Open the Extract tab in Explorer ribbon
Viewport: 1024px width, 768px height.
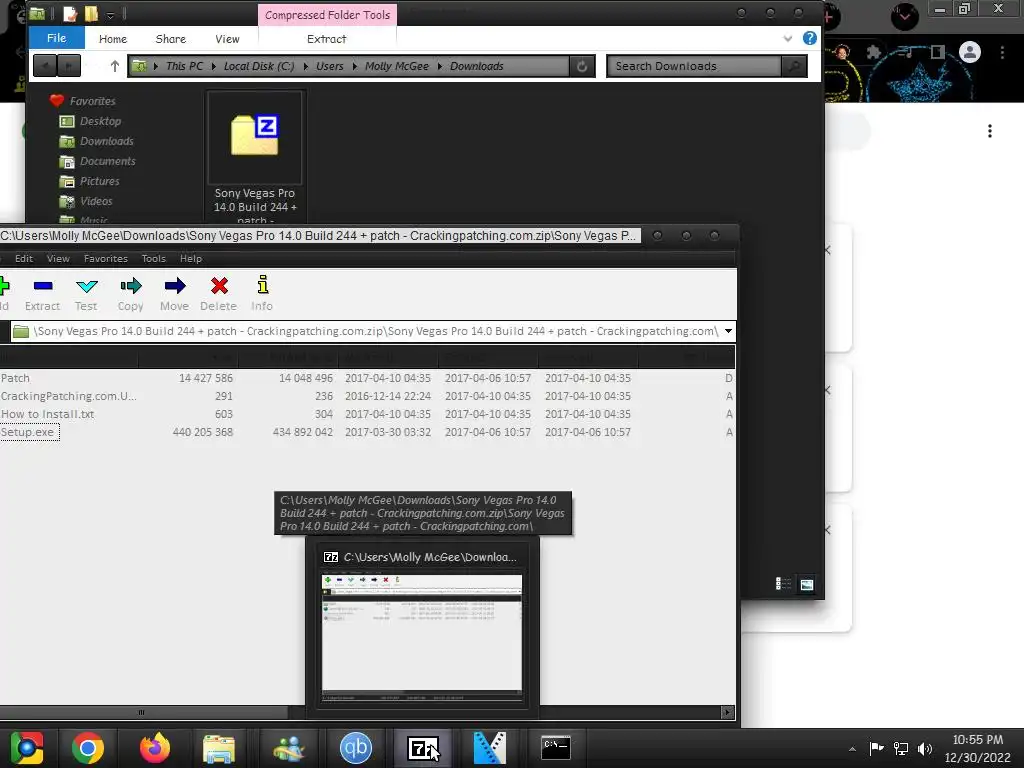click(x=327, y=39)
